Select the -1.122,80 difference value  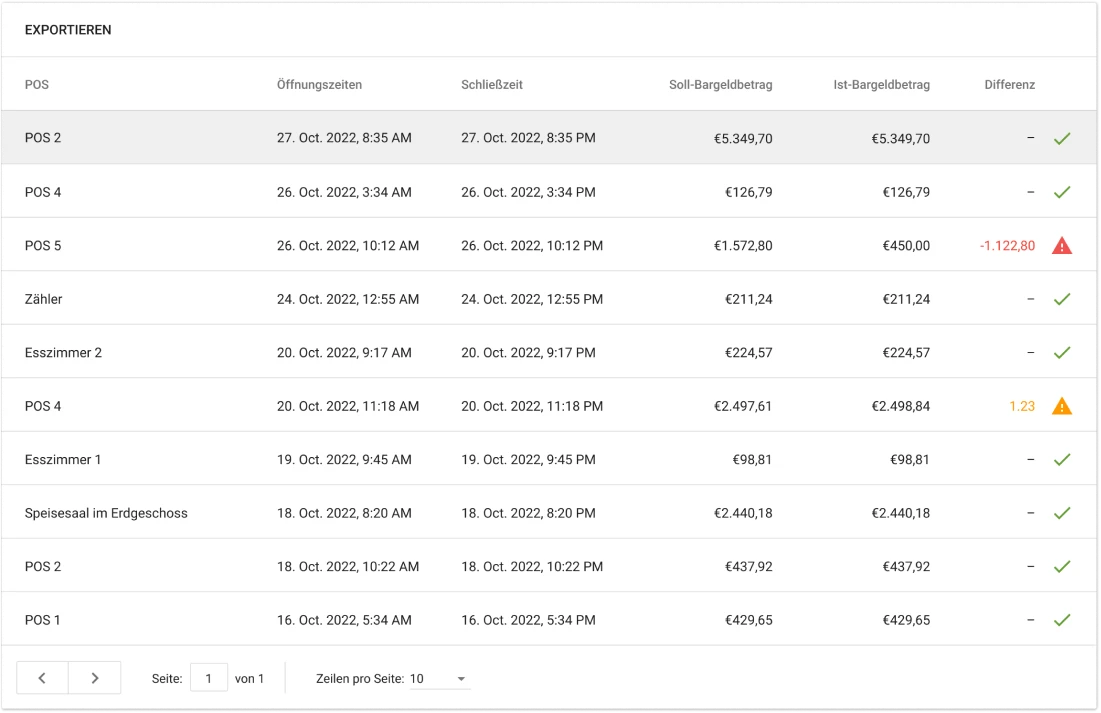(x=1007, y=245)
